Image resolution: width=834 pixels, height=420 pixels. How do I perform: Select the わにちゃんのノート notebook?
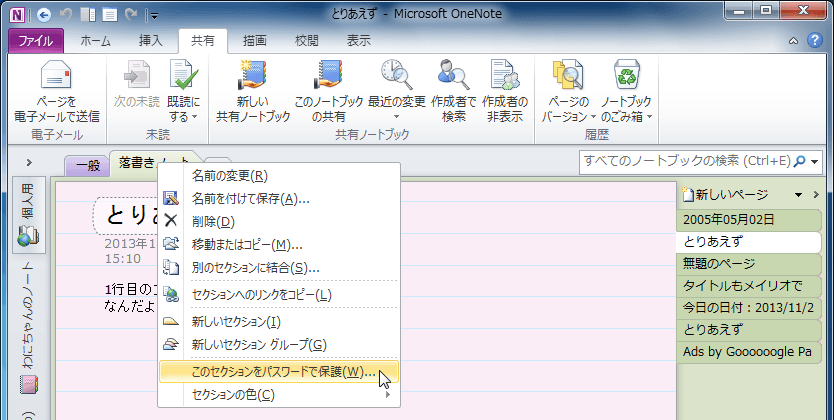(x=29, y=330)
